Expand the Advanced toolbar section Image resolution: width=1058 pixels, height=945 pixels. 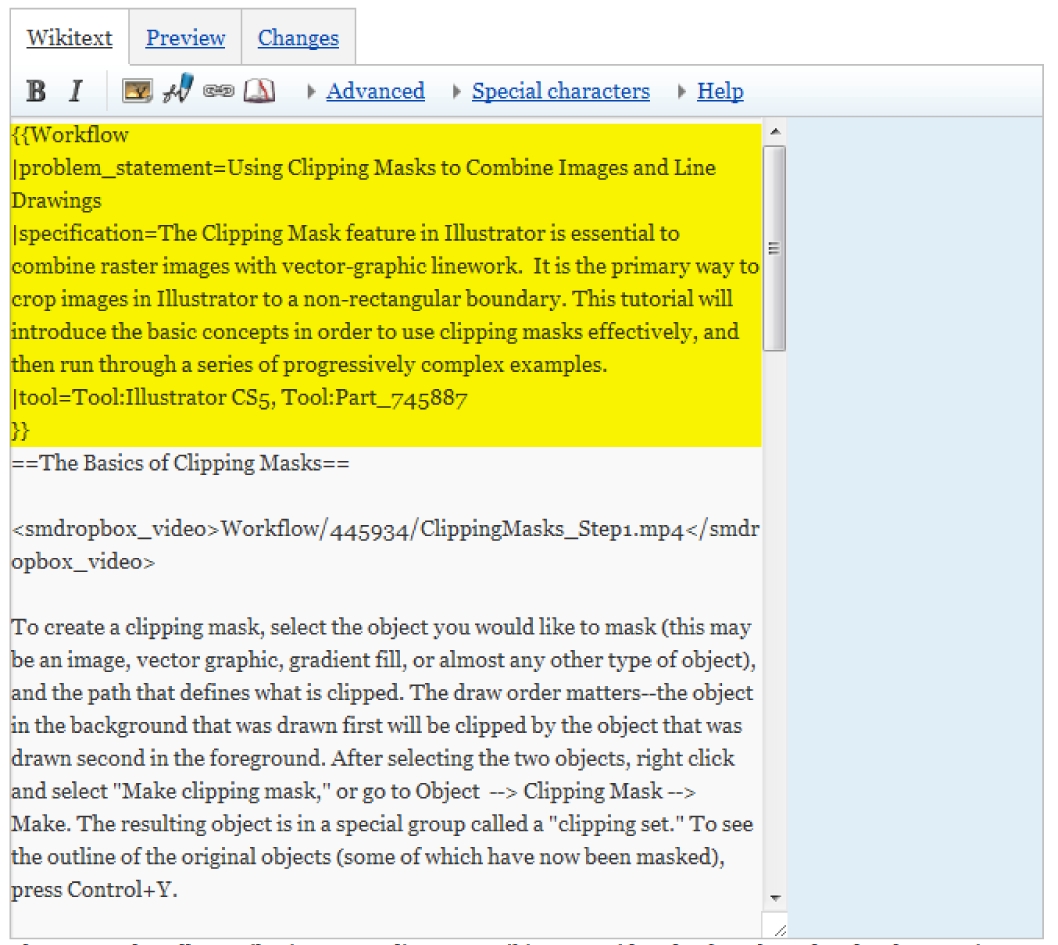pos(375,91)
